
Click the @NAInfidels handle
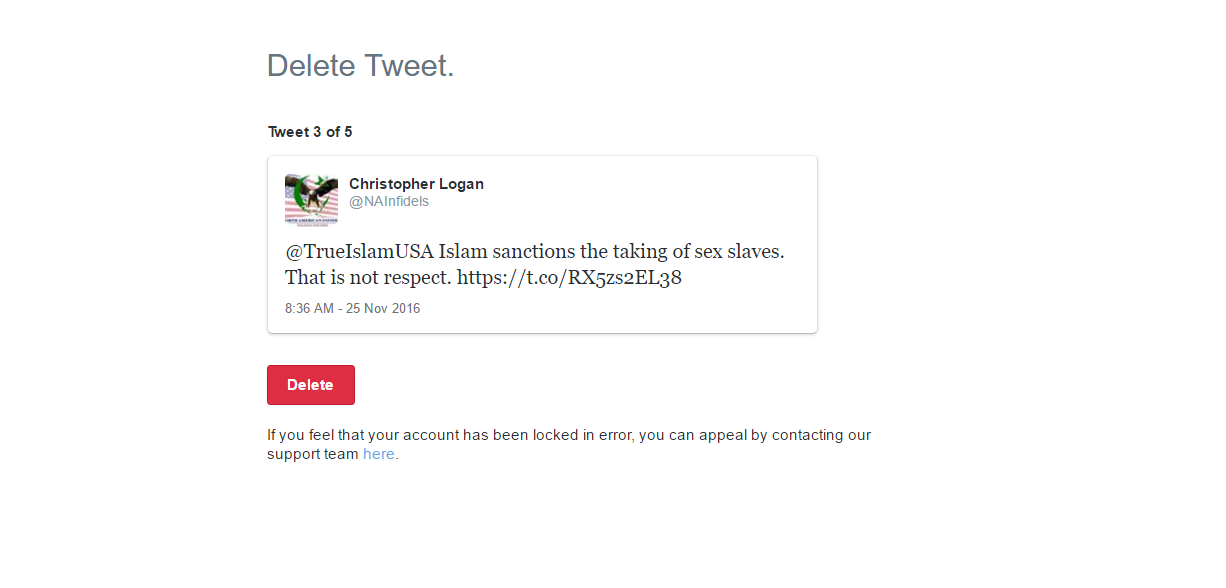[389, 201]
